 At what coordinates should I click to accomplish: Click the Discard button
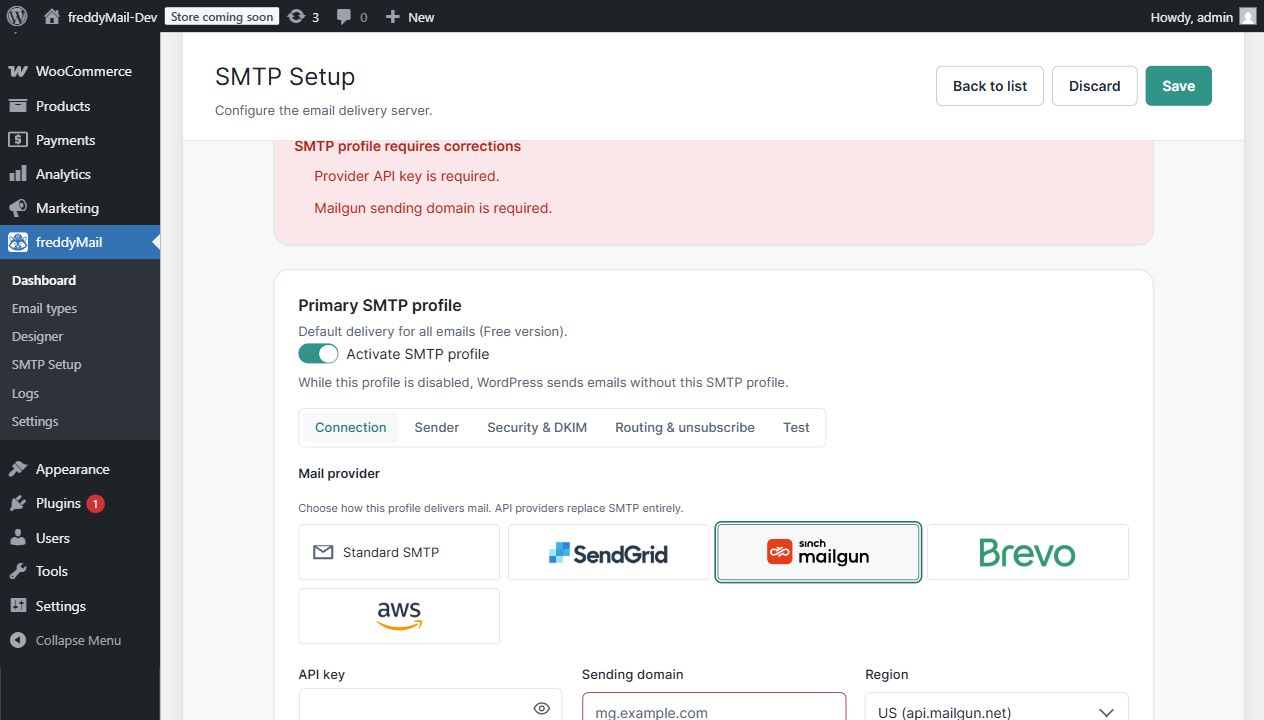coord(1094,86)
